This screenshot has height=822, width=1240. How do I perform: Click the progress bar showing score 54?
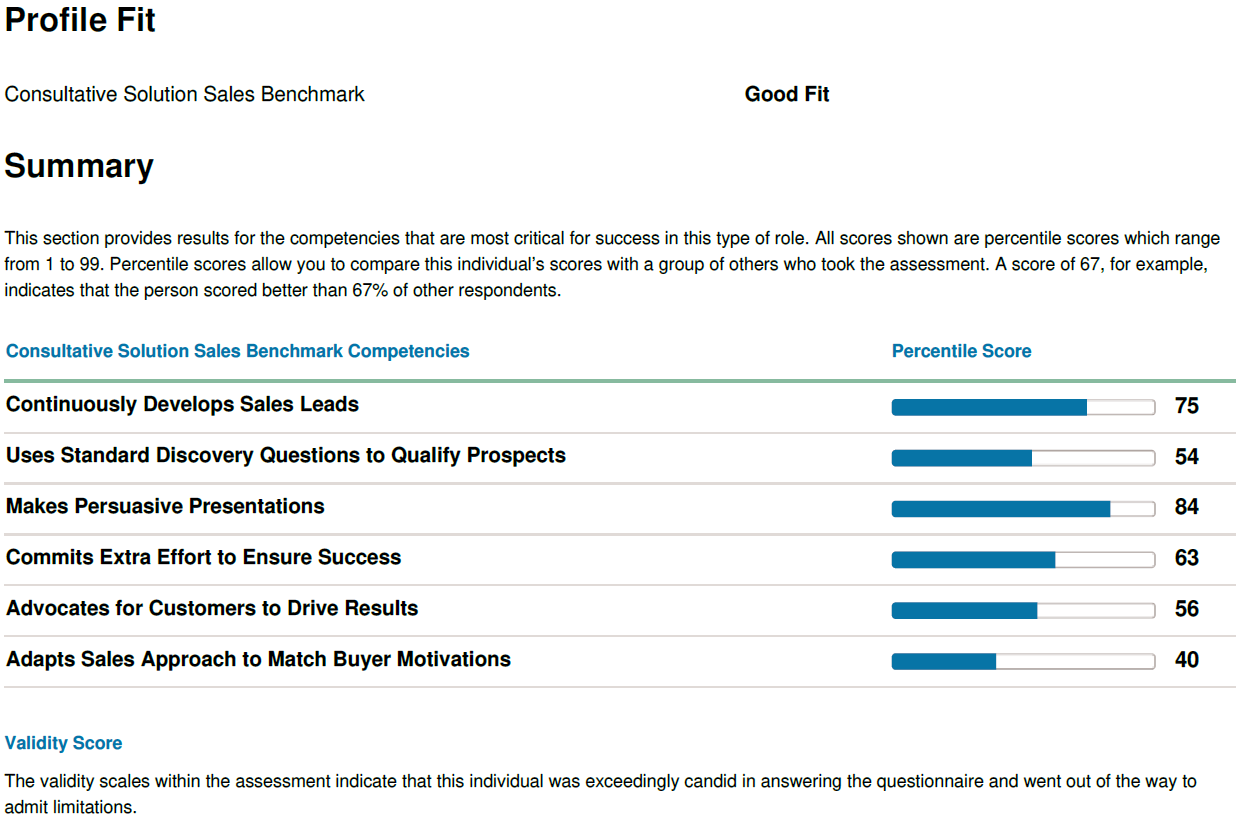[x=1023, y=458]
